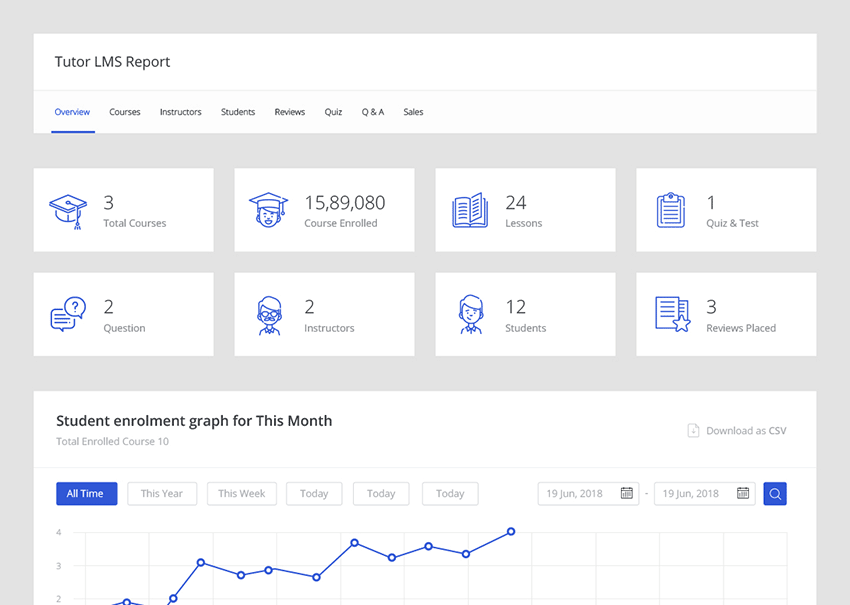This screenshot has width=850, height=605.
Task: Click the graduate student icon beside Course Enrolled
Action: tap(268, 209)
